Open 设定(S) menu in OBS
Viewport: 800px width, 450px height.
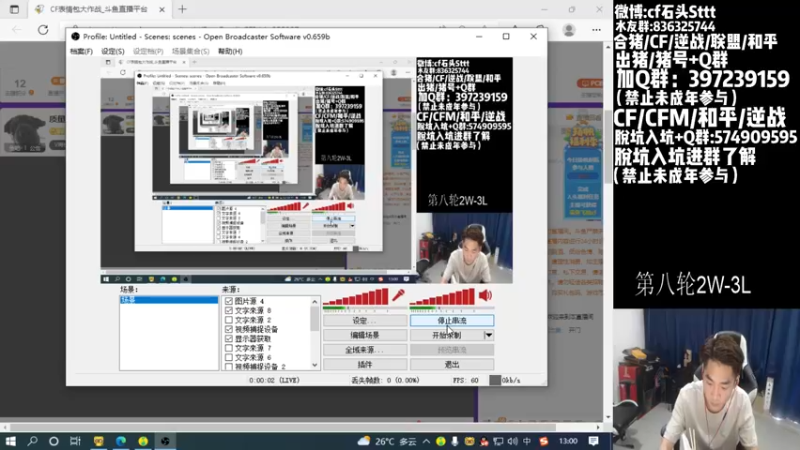tap(113, 52)
